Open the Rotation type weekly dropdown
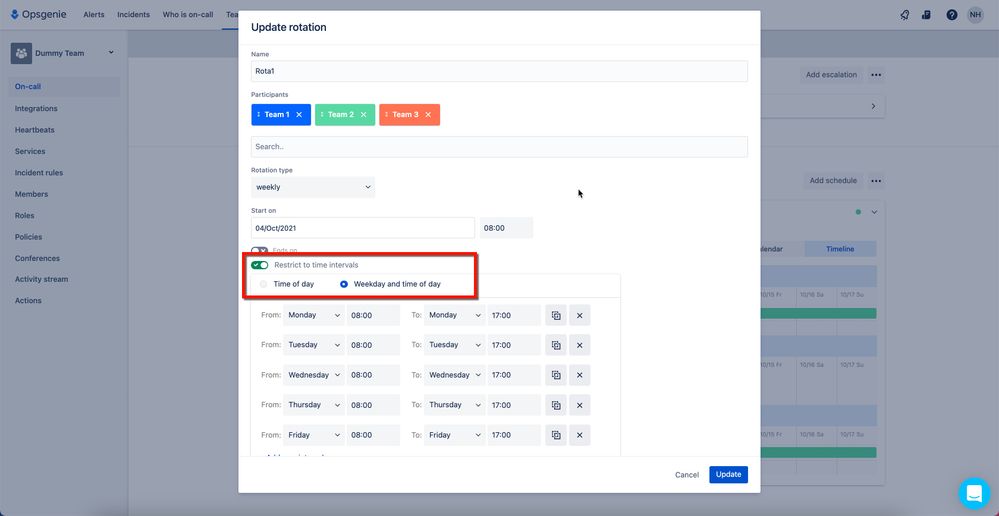The width and height of the screenshot is (999, 516). coord(313,187)
